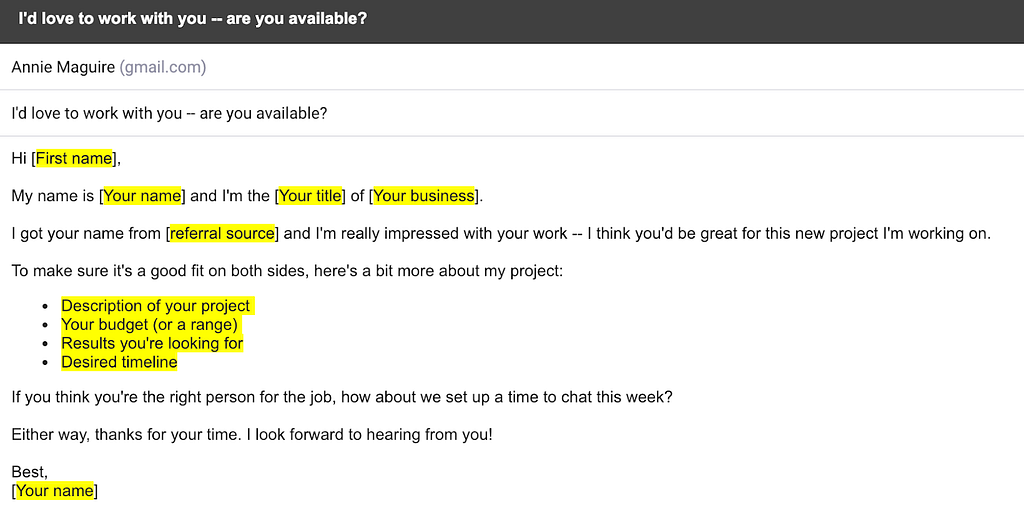Click the email title bar header
This screenshot has height=525, width=1024.
pyautogui.click(x=512, y=21)
